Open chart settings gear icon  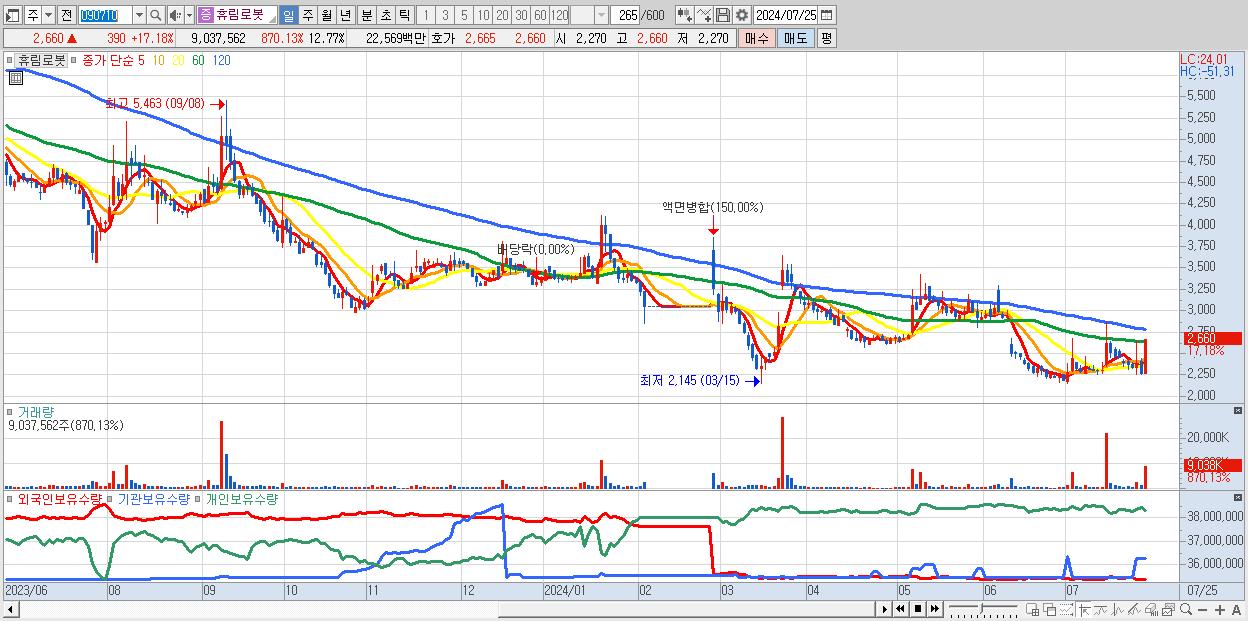tap(741, 15)
